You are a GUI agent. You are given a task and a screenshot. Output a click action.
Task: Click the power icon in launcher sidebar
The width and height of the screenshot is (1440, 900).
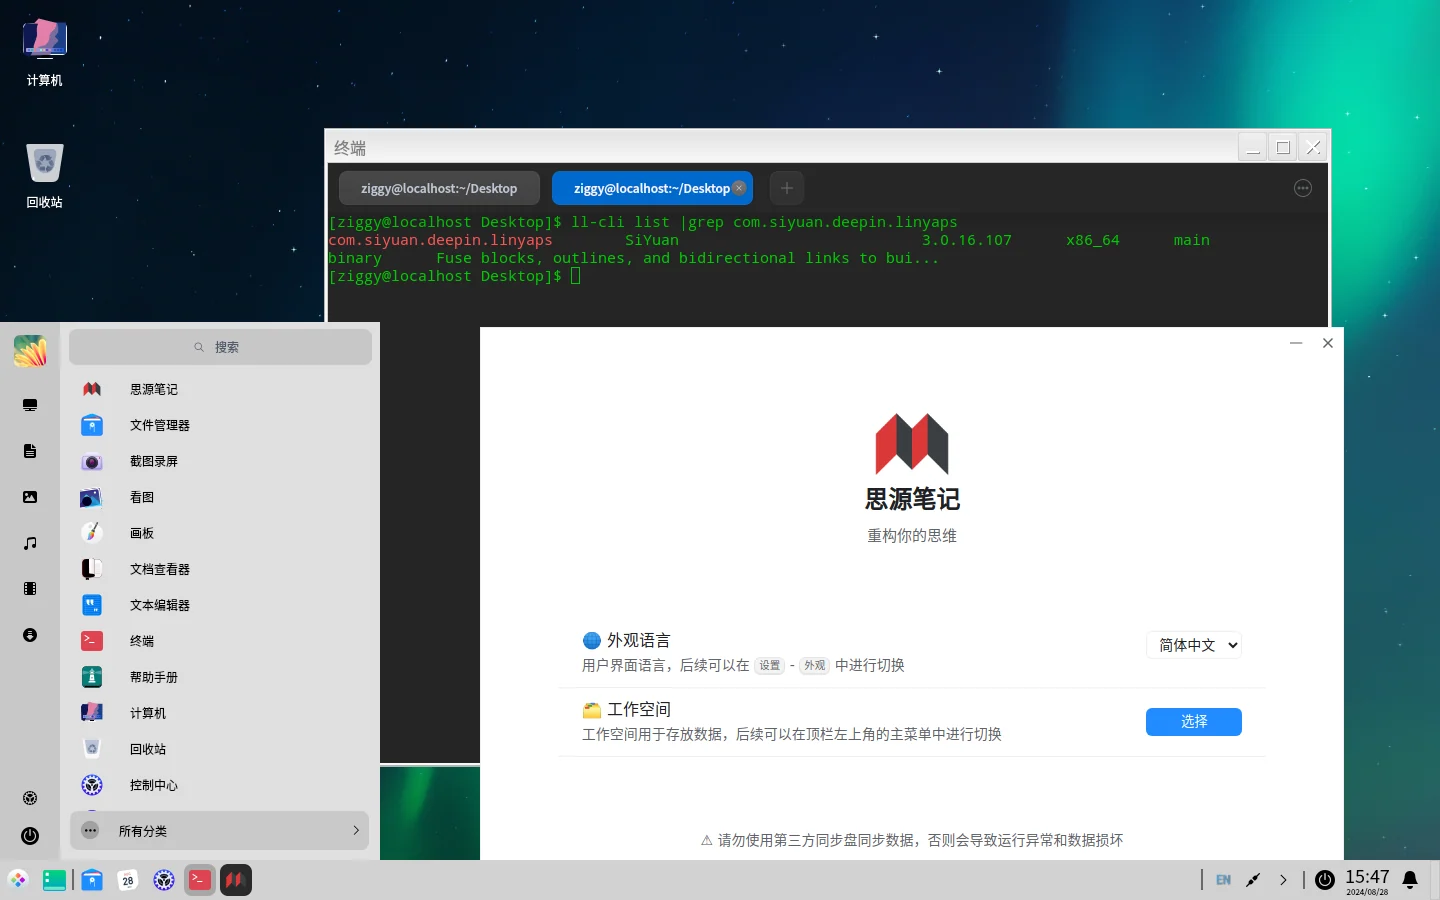(30, 836)
